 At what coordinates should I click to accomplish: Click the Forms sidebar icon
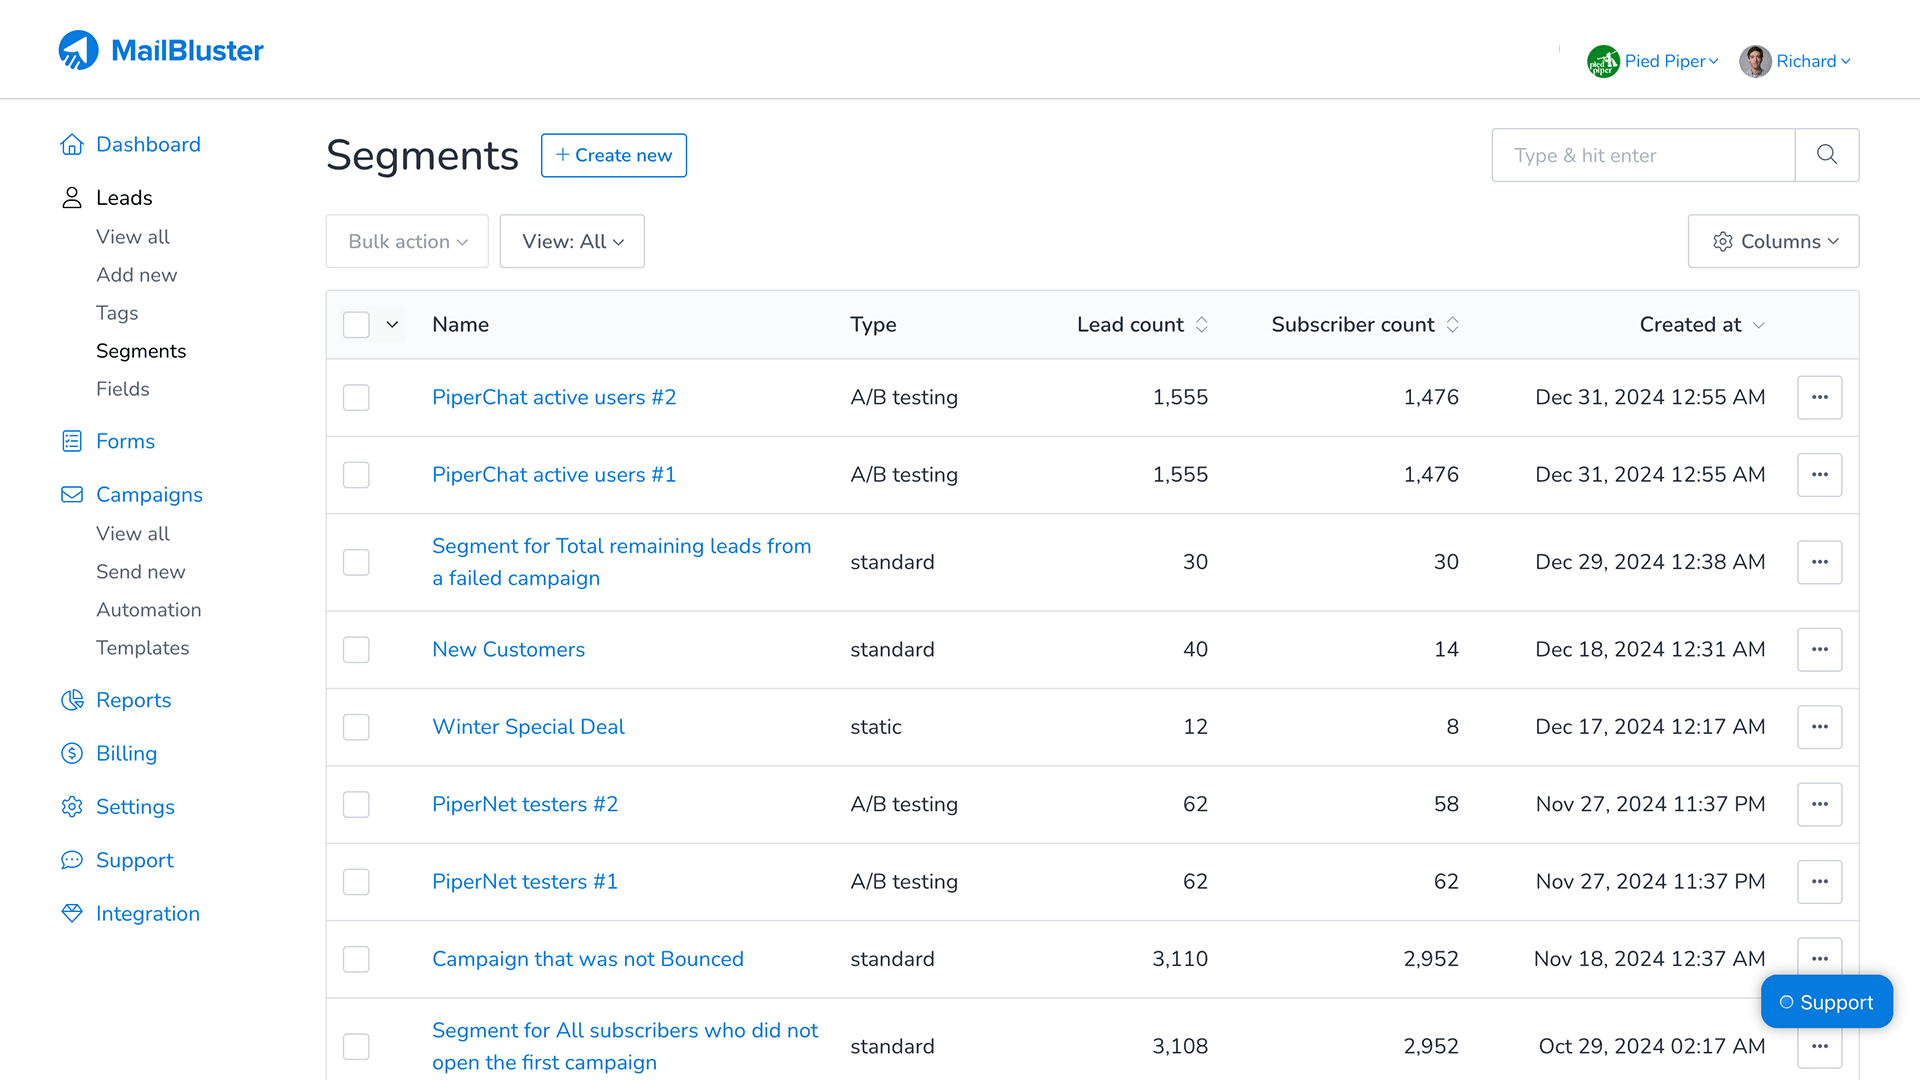coord(72,441)
